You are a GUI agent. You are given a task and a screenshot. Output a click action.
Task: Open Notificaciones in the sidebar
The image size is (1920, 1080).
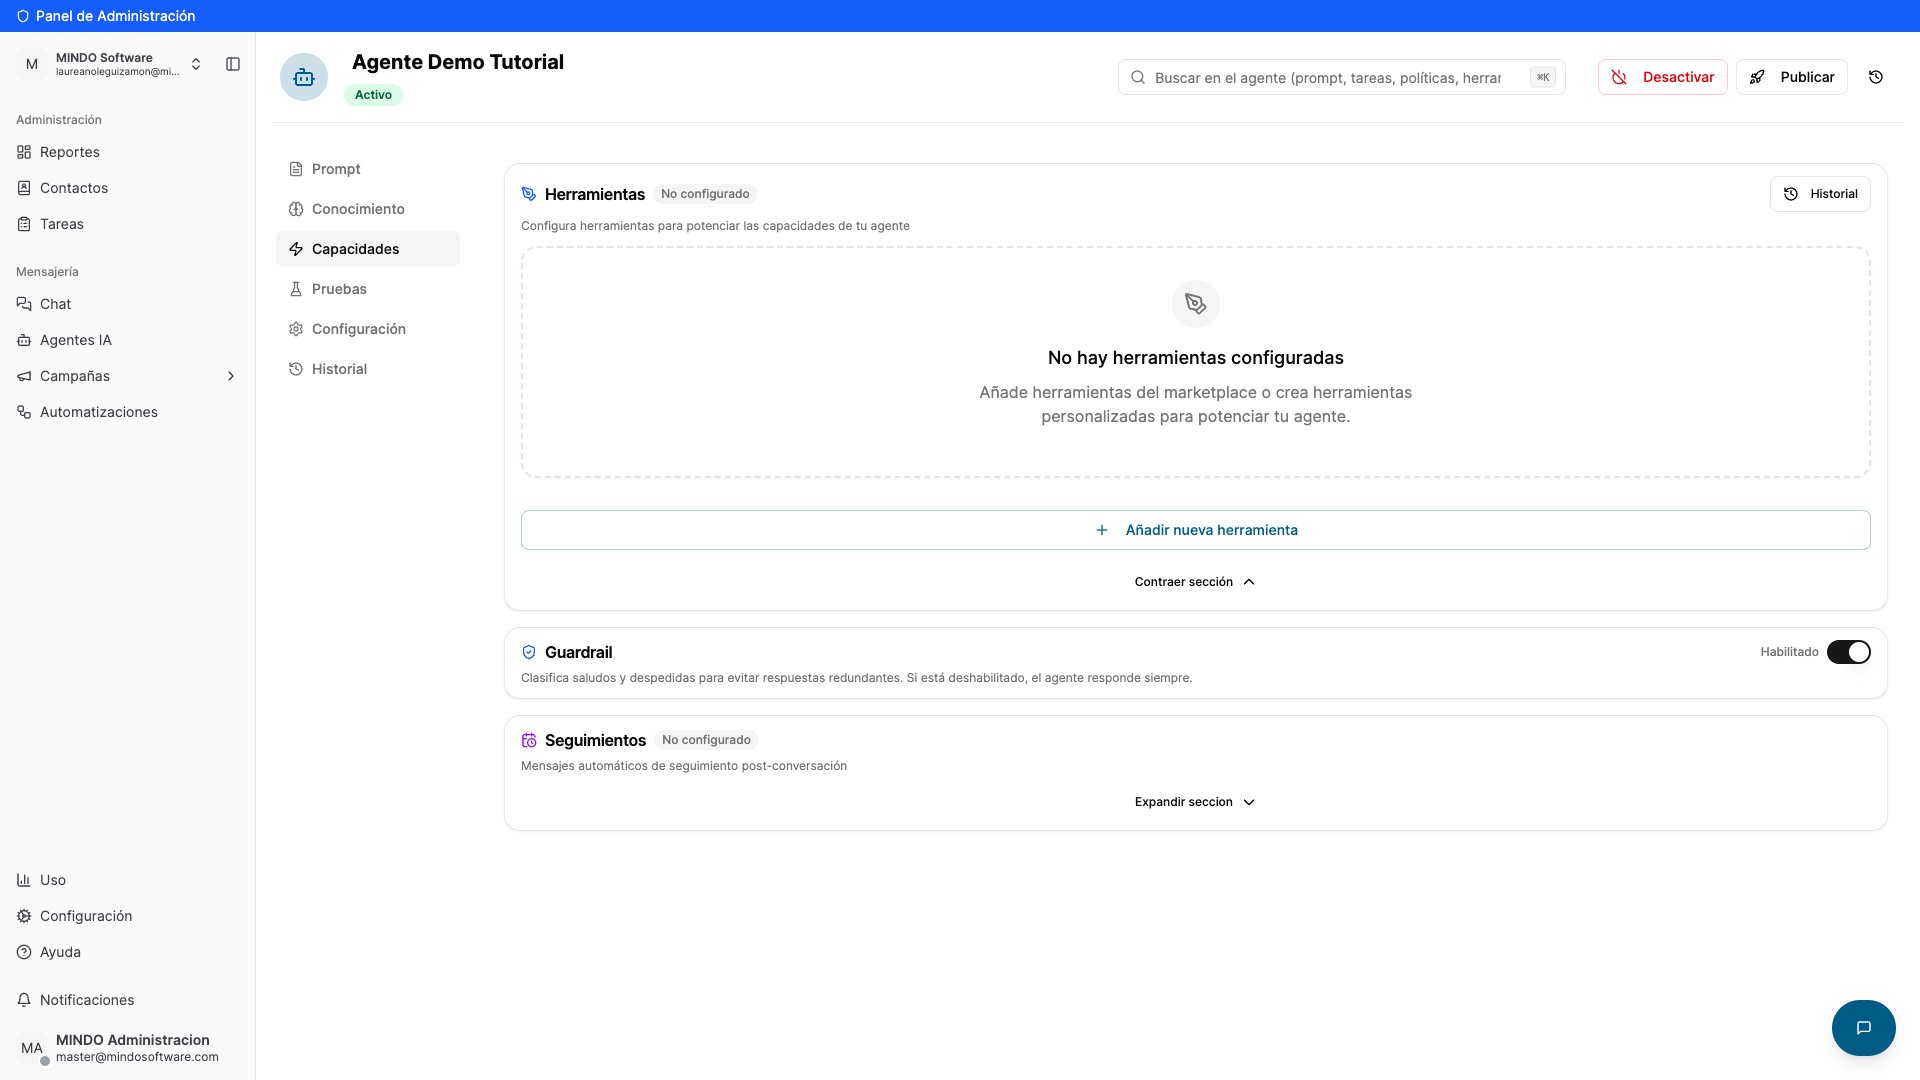pos(128,1000)
